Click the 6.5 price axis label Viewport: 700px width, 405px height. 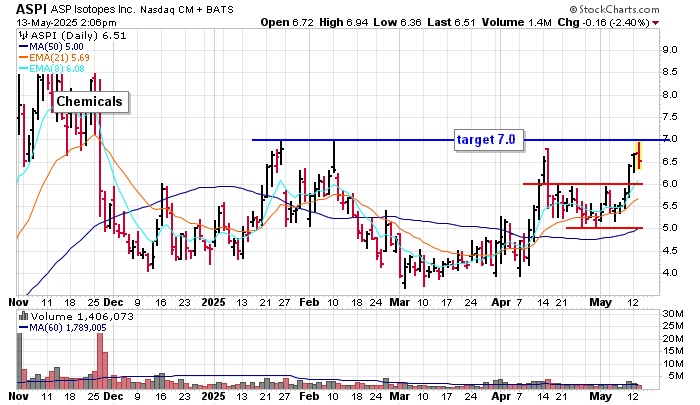(x=669, y=162)
